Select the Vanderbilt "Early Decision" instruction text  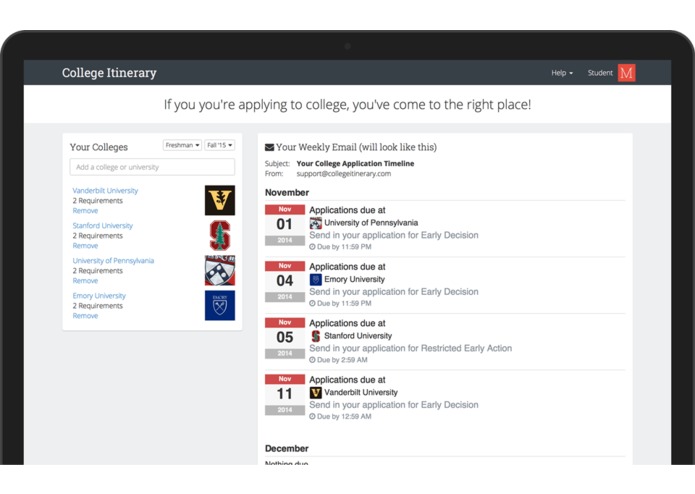pyautogui.click(x=394, y=405)
